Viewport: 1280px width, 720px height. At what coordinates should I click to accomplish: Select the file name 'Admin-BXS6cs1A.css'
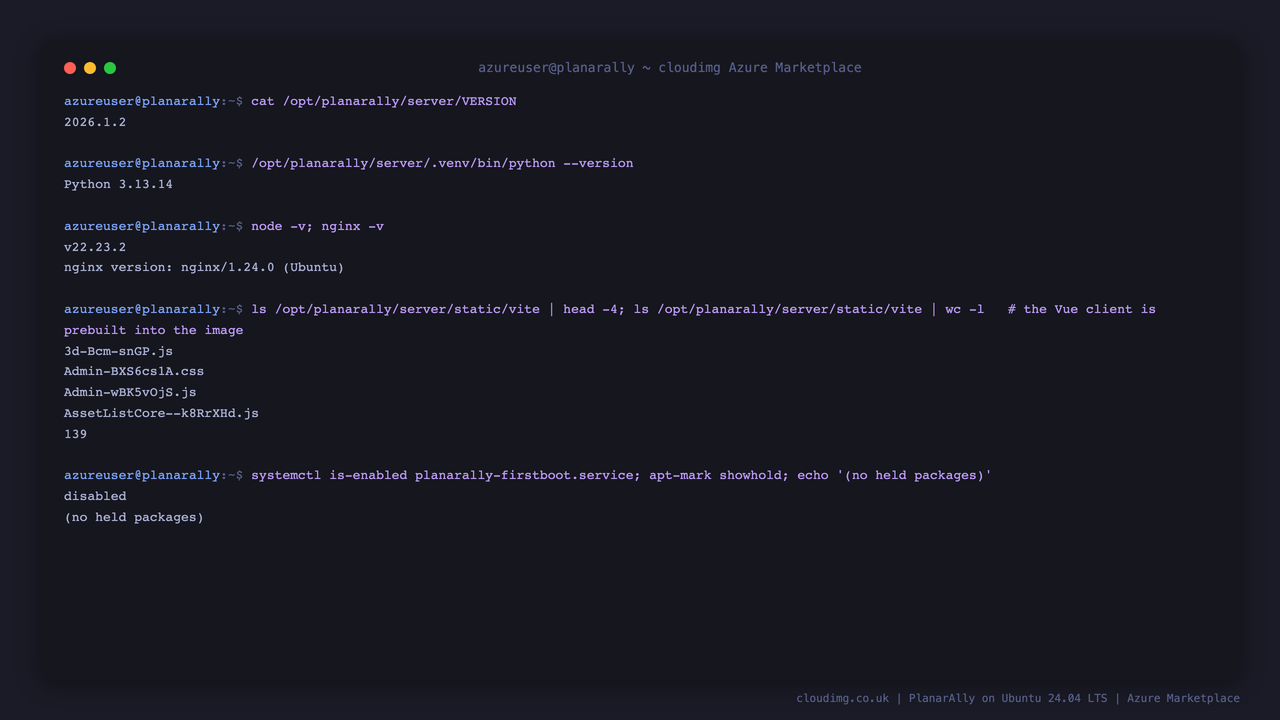tap(134, 371)
